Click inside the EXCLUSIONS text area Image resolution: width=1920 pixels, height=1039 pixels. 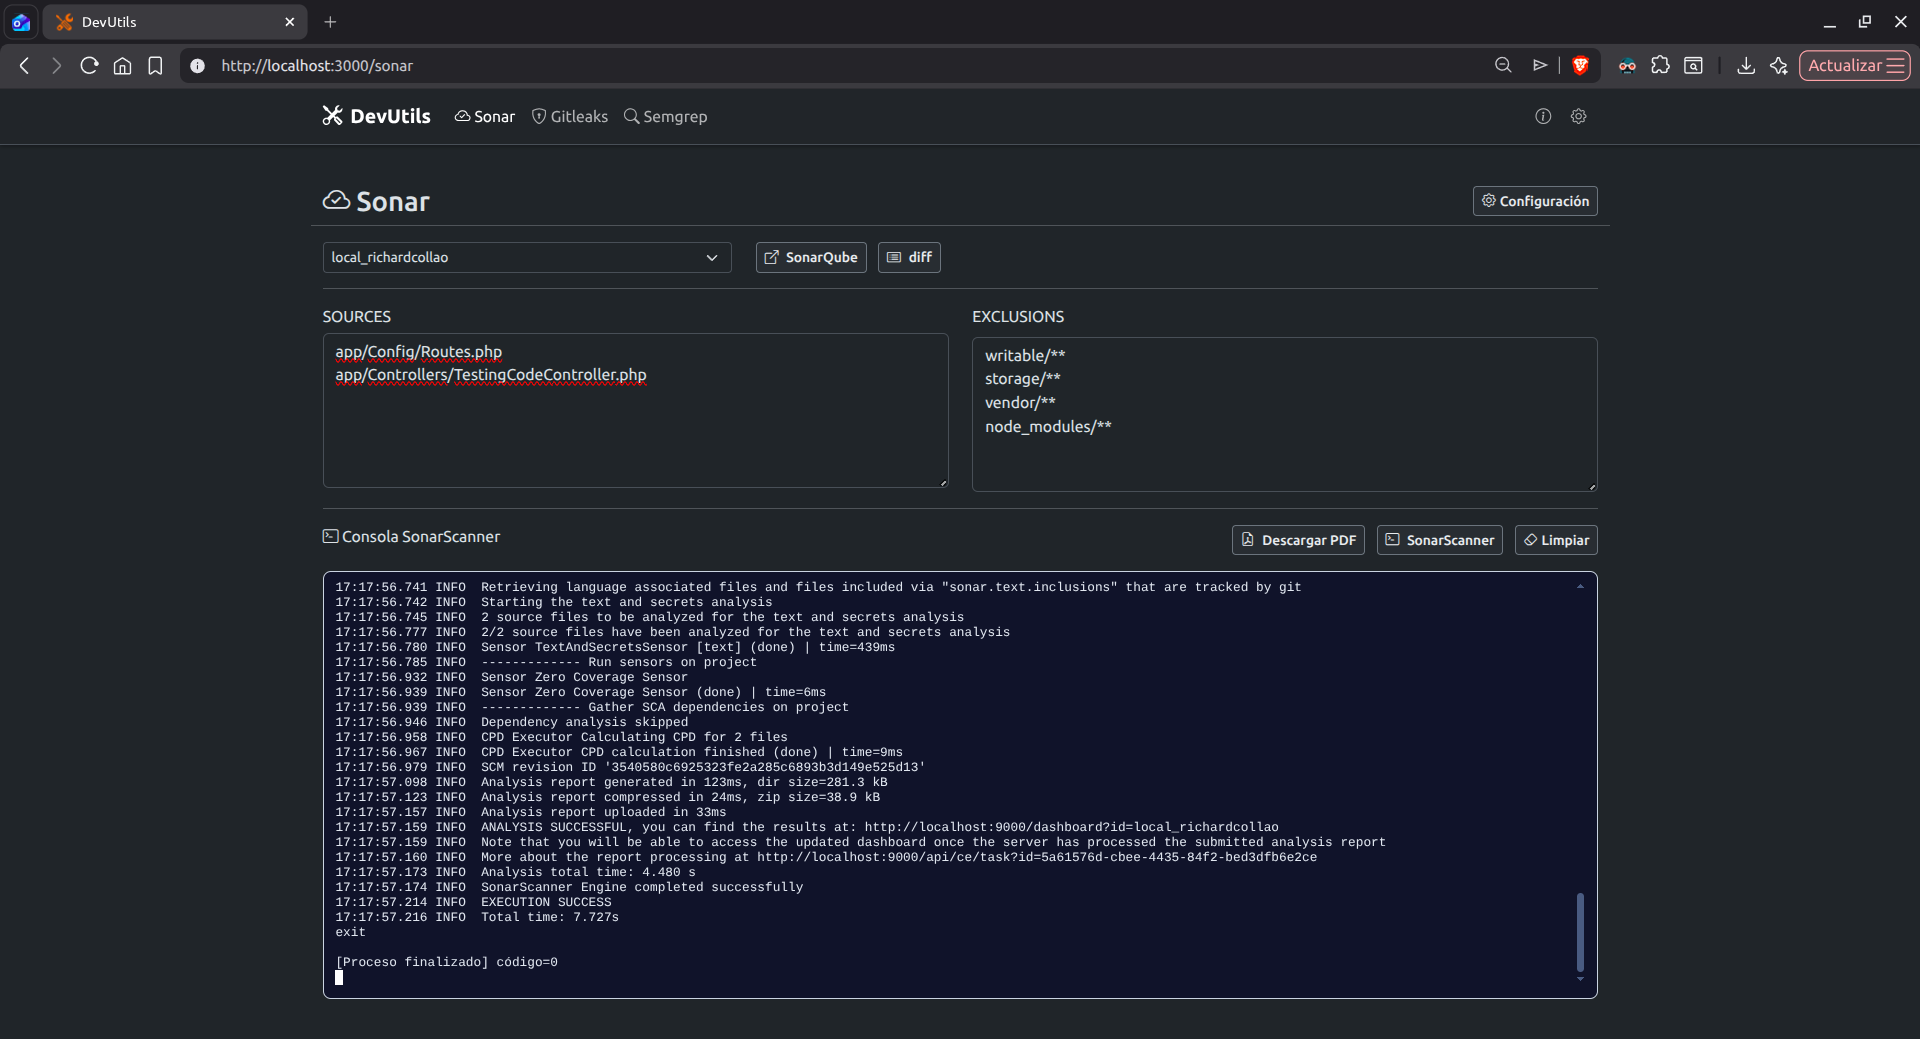pos(1284,414)
